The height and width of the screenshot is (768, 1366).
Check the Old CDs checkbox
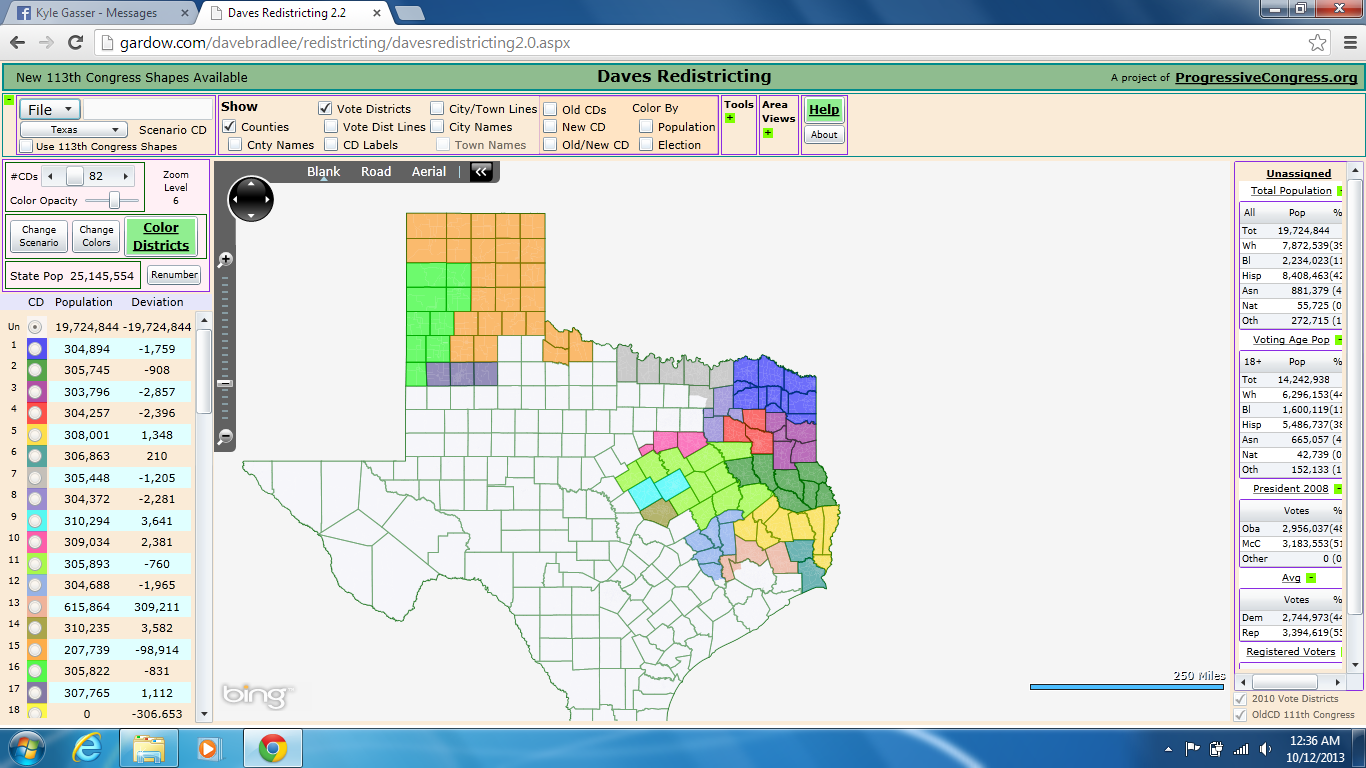[550, 109]
